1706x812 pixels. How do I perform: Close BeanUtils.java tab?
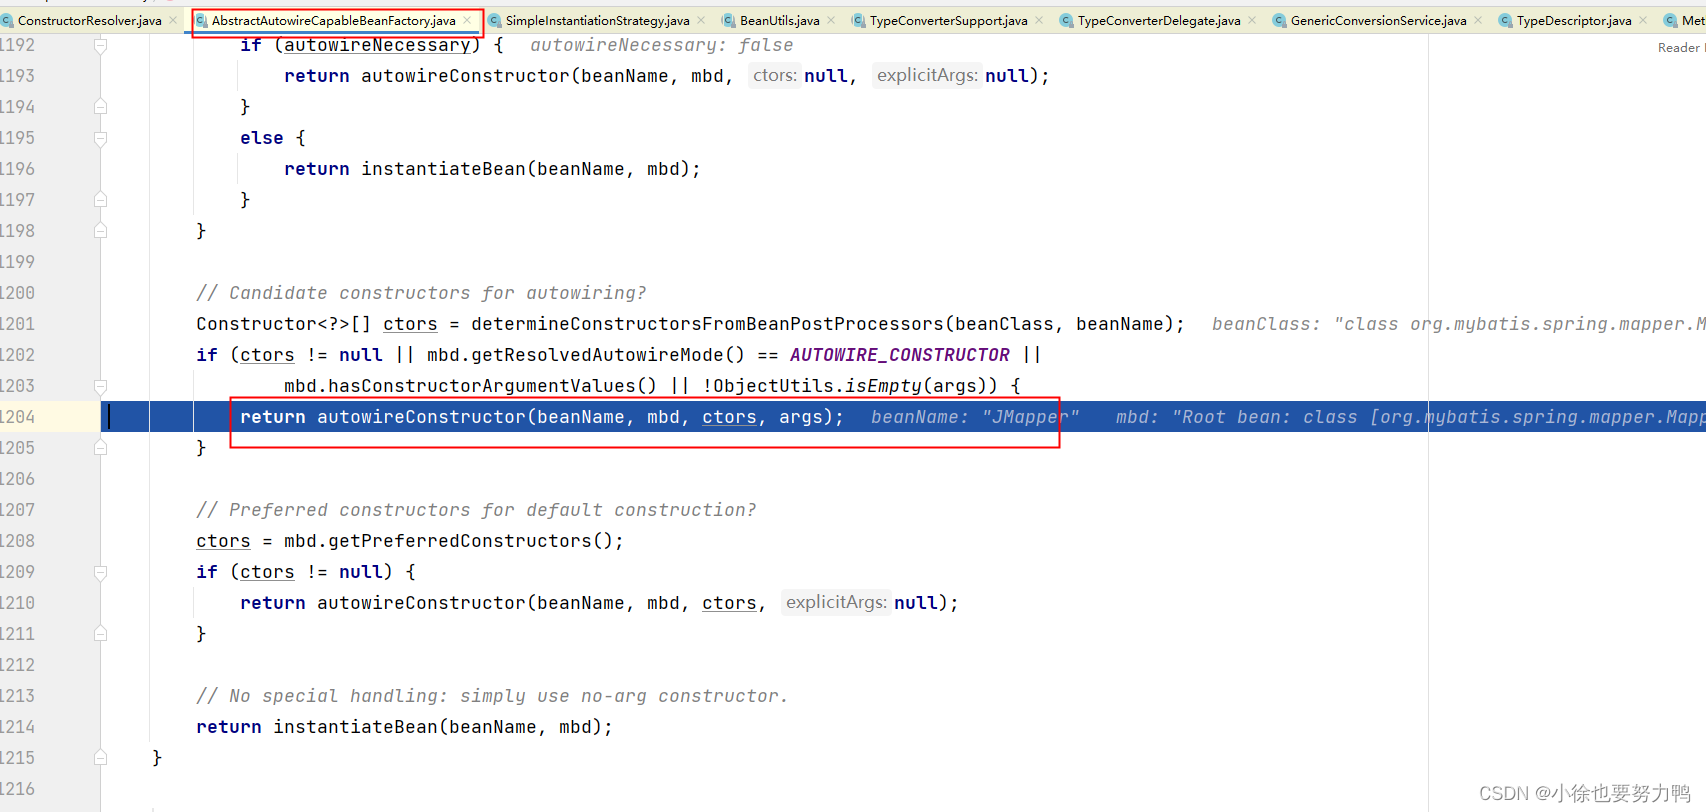point(831,20)
